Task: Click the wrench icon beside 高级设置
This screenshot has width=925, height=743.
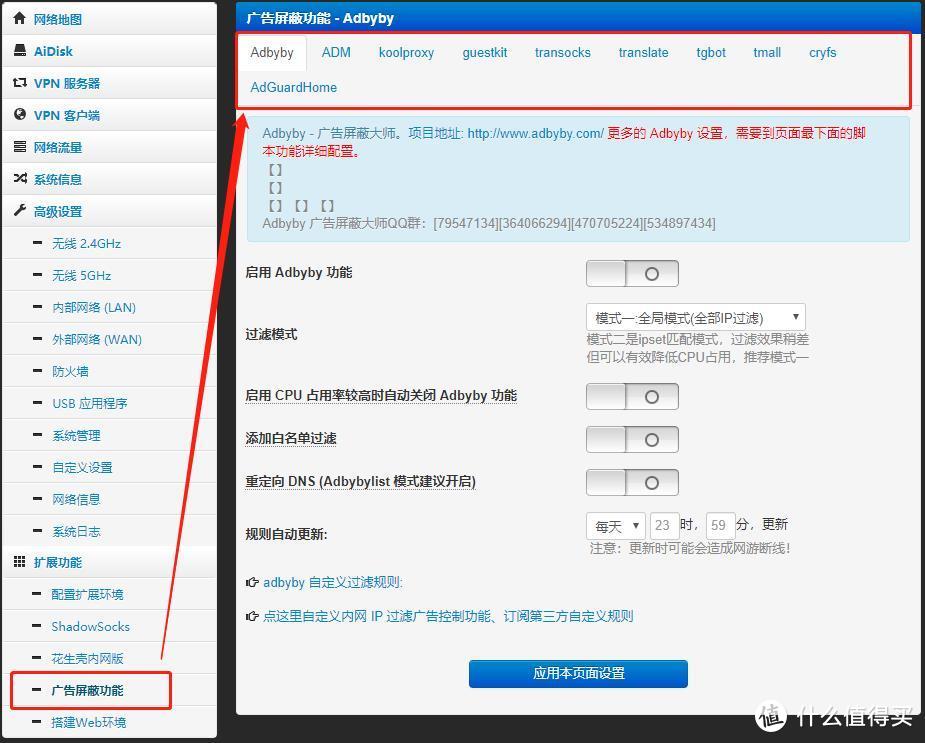Action: pos(20,210)
